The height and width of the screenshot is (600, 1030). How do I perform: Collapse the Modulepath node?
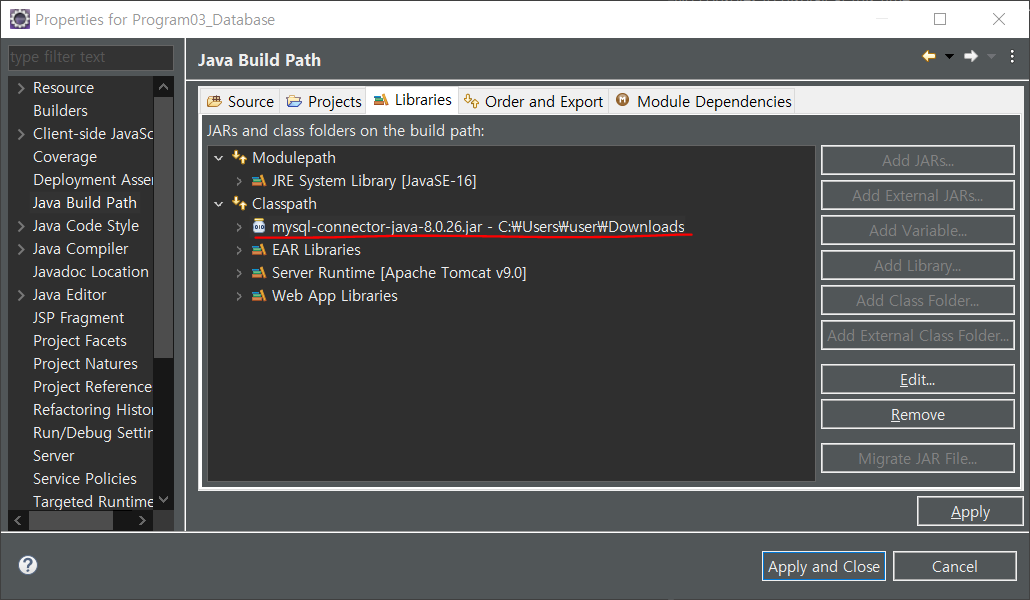tap(219, 158)
